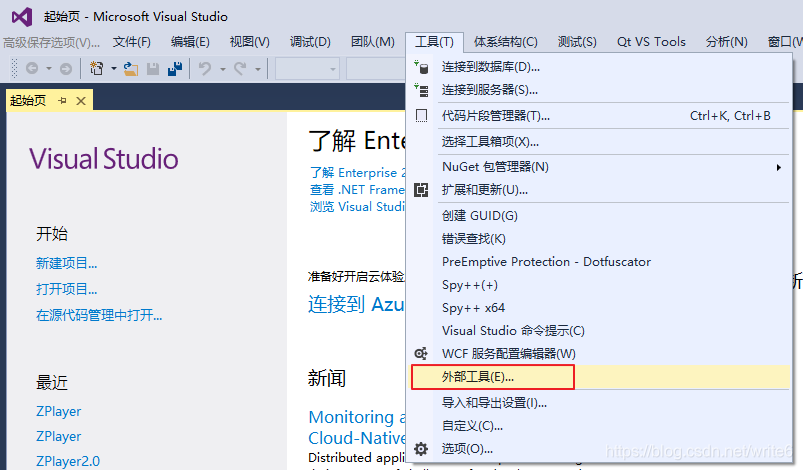Open Visual Studio 命令提示(C) menu item

point(599,331)
